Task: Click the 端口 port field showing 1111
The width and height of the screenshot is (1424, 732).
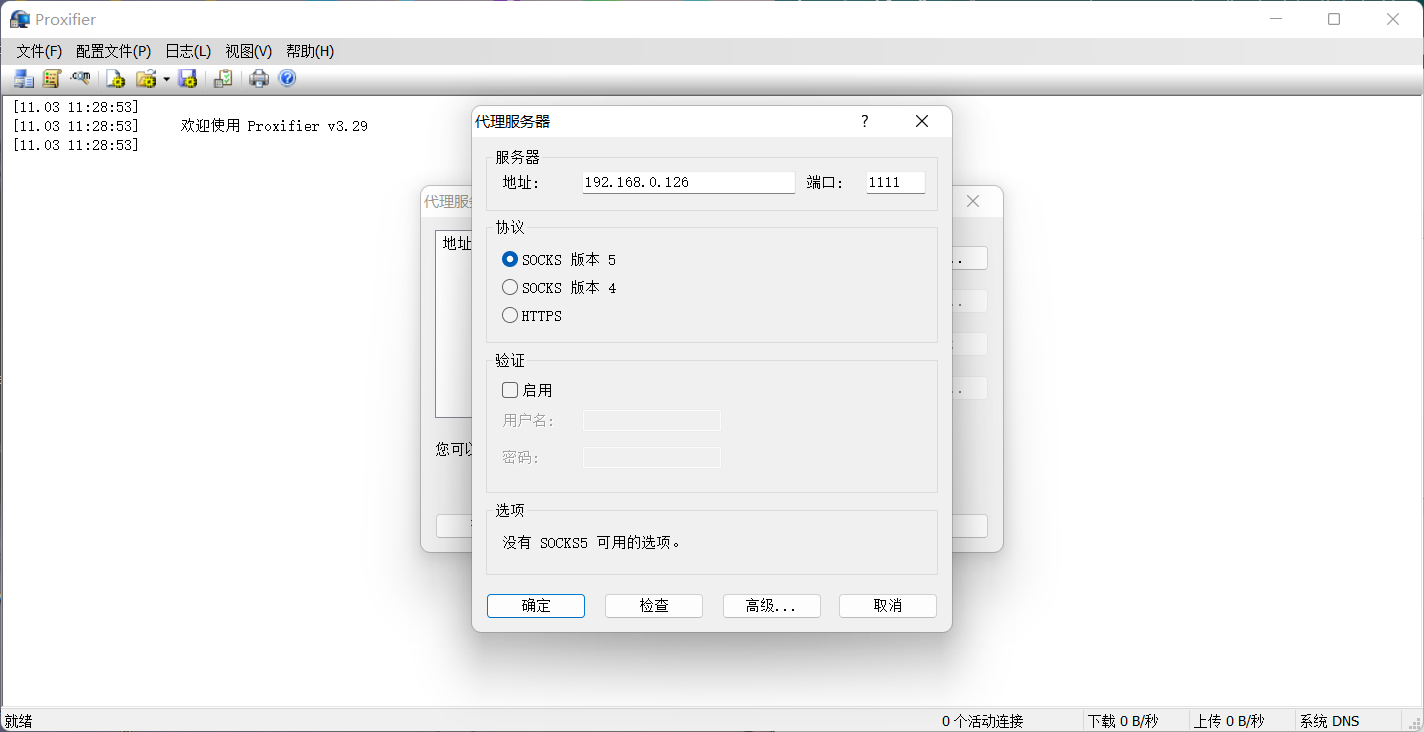Action: click(896, 182)
